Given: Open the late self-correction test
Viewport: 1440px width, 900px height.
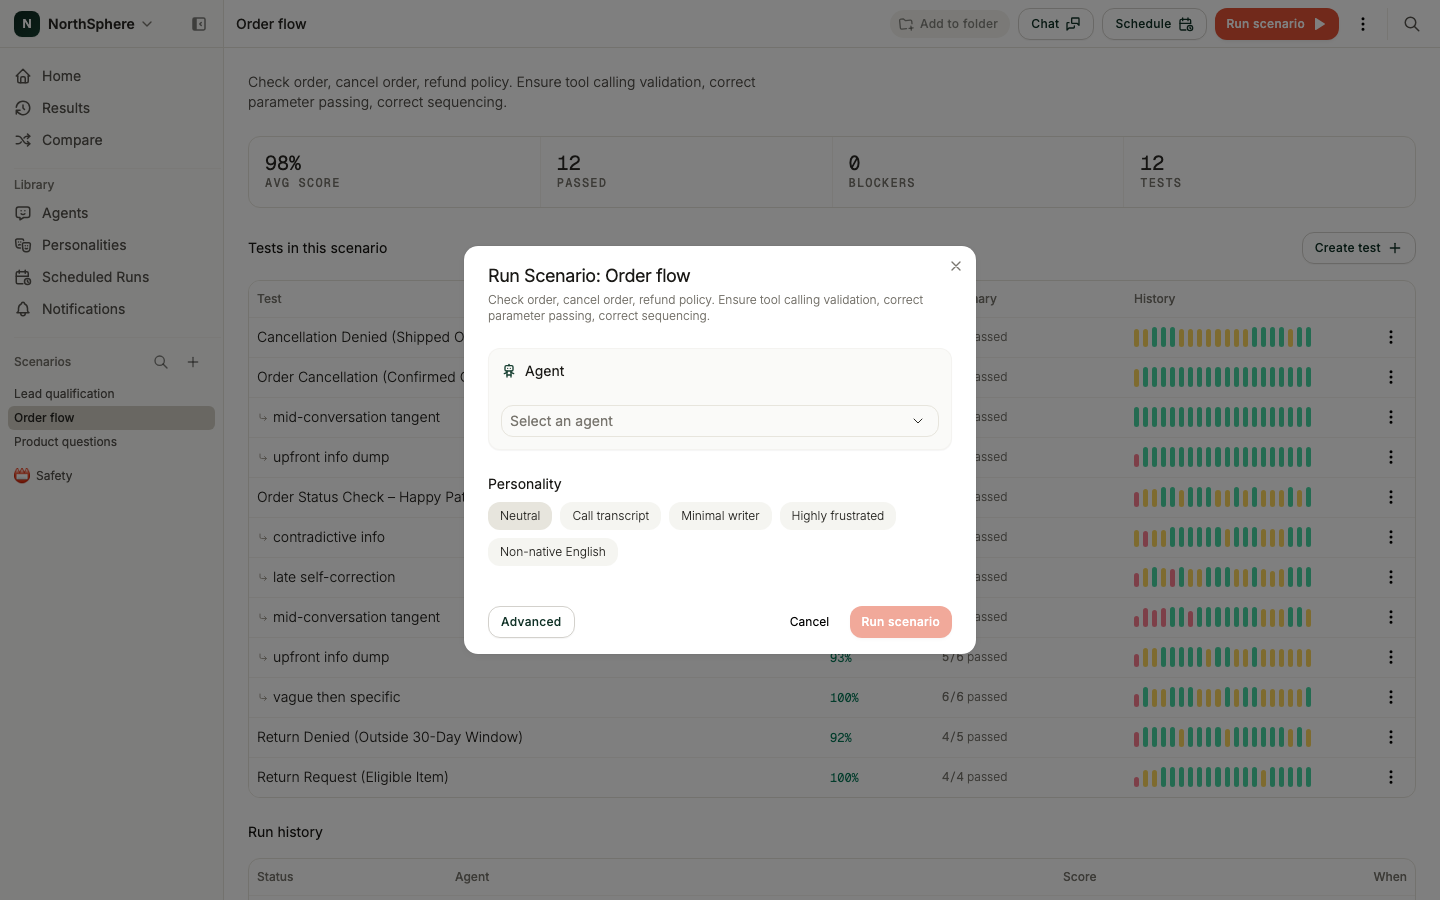Looking at the screenshot, I should (334, 577).
